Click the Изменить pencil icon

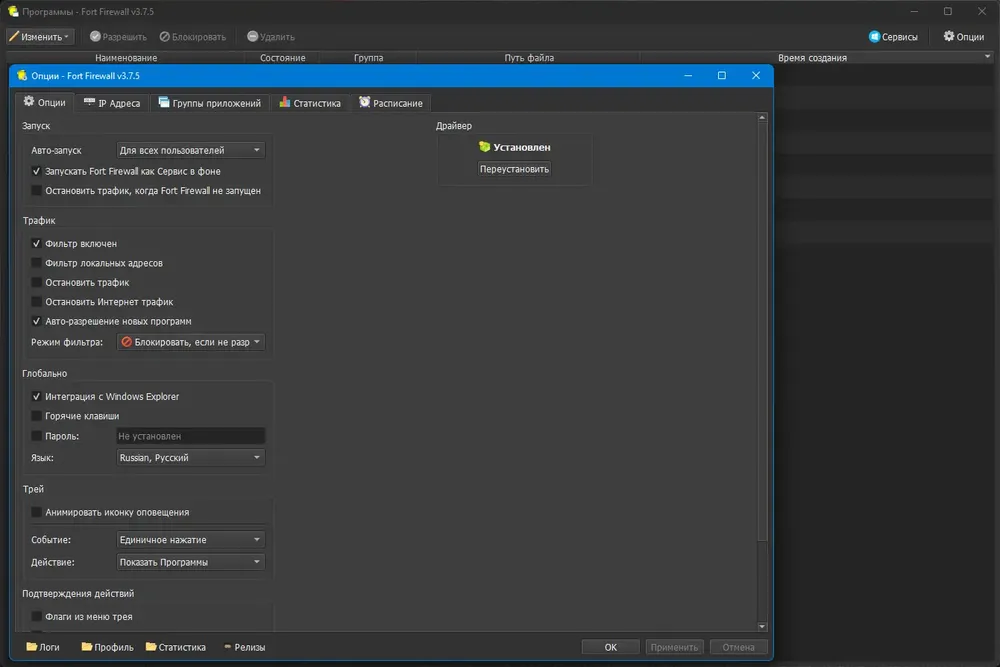14,36
